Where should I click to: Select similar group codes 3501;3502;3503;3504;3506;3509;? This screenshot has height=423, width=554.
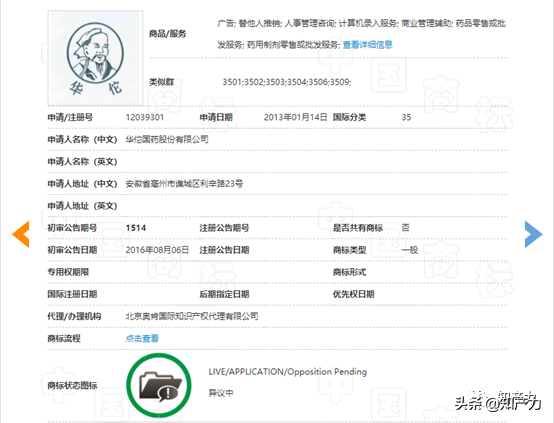coord(287,82)
